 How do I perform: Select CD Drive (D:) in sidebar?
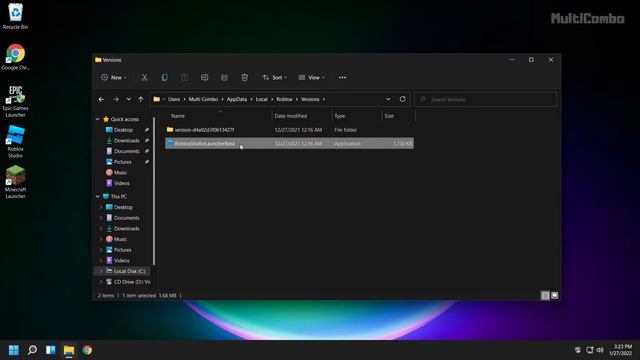[131, 282]
